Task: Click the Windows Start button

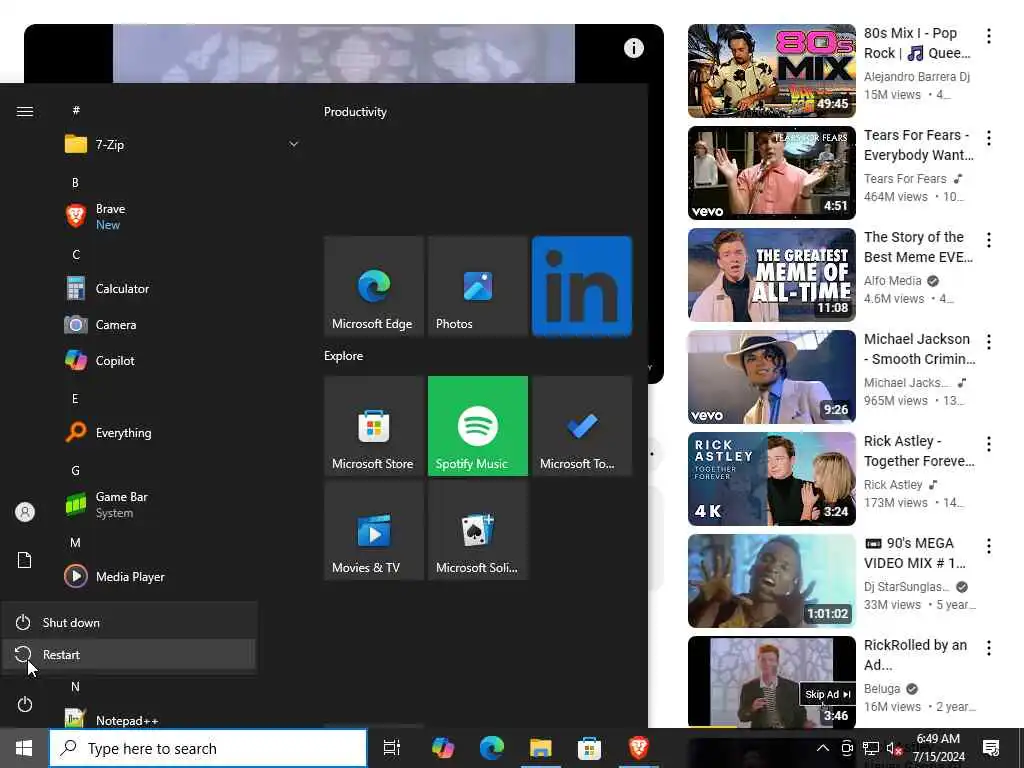Action: point(24,748)
